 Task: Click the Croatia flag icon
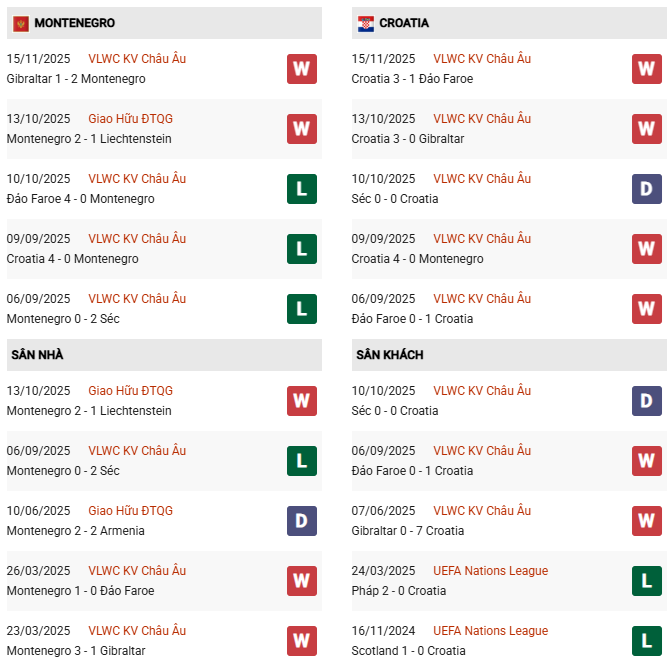click(366, 23)
